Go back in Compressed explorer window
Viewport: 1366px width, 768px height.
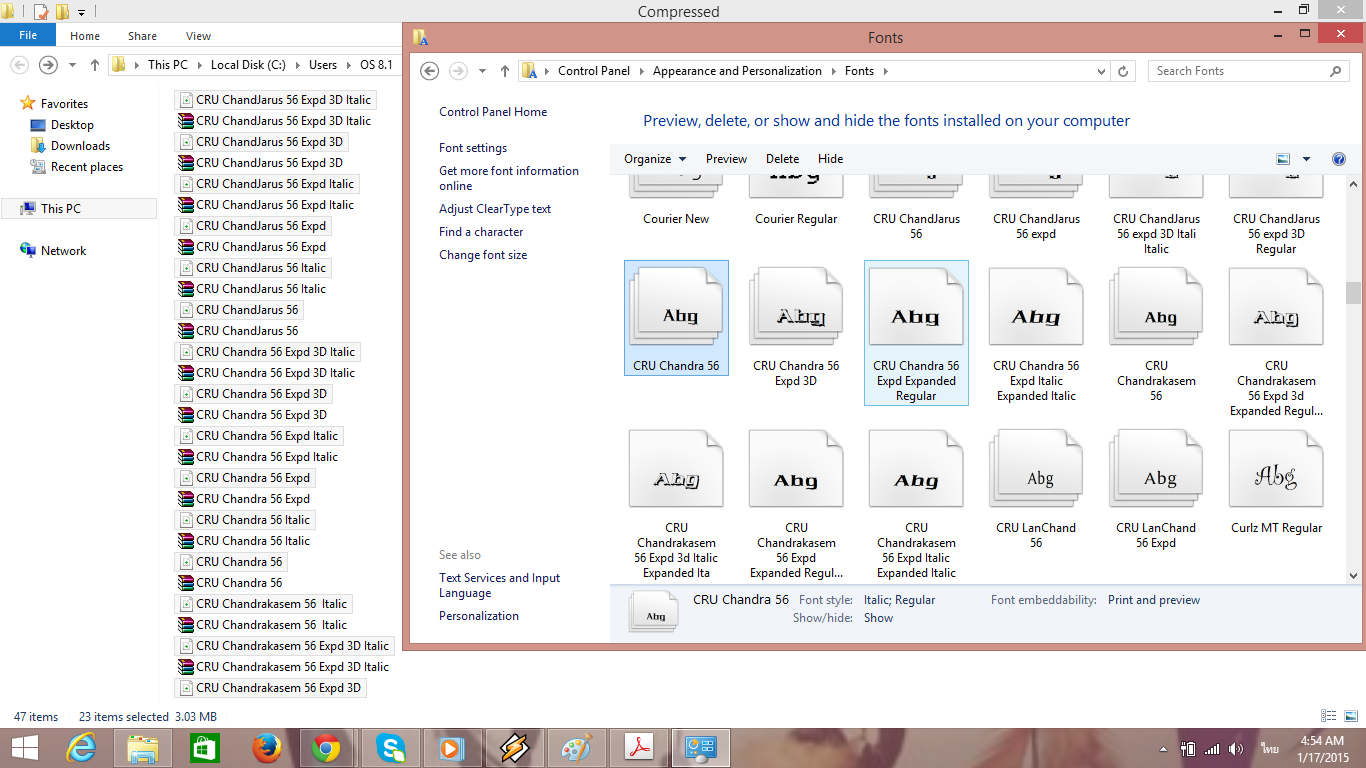coord(19,64)
